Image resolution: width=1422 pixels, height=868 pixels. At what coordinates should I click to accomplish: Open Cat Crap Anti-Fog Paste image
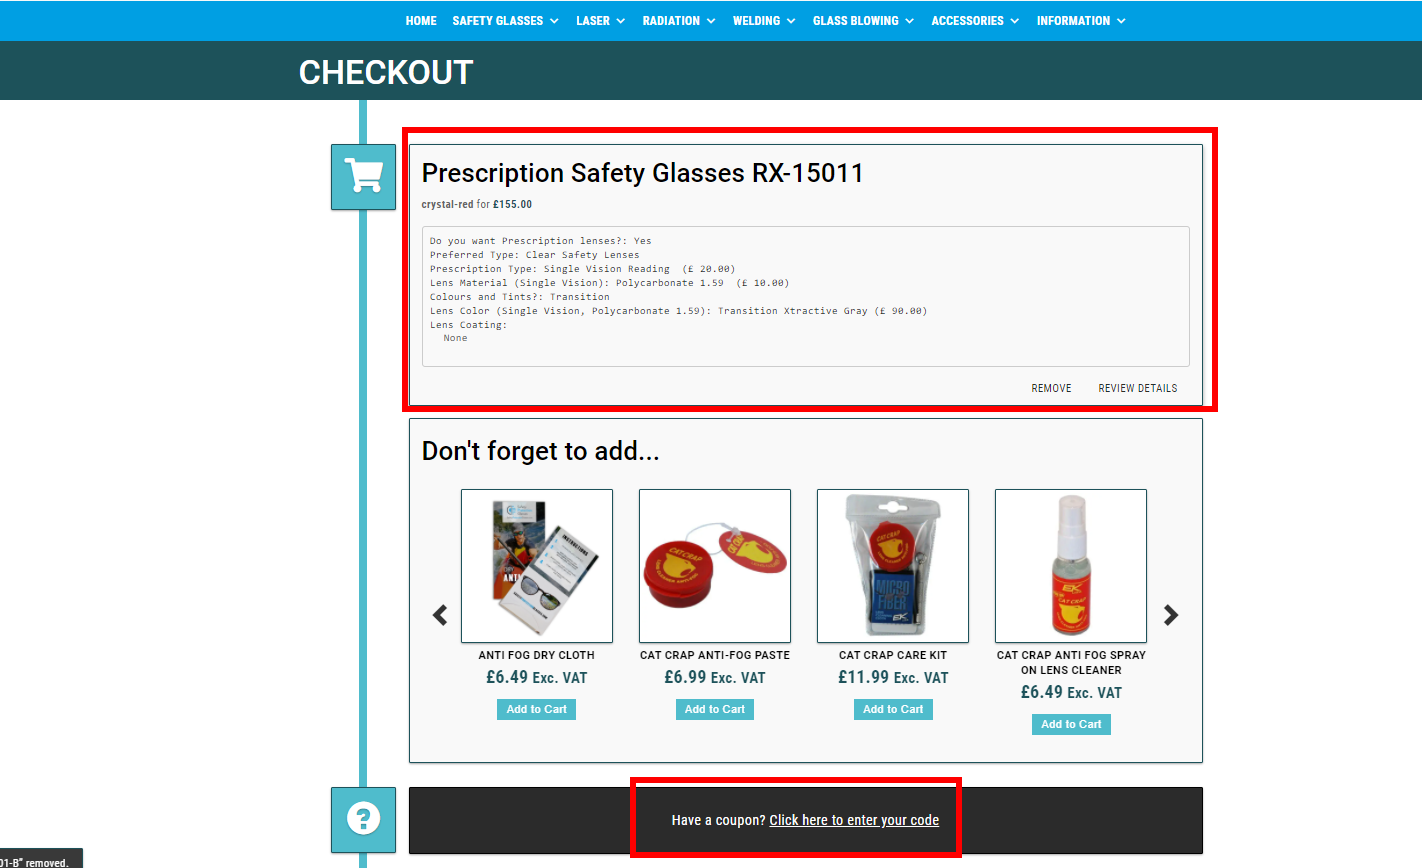coord(715,566)
